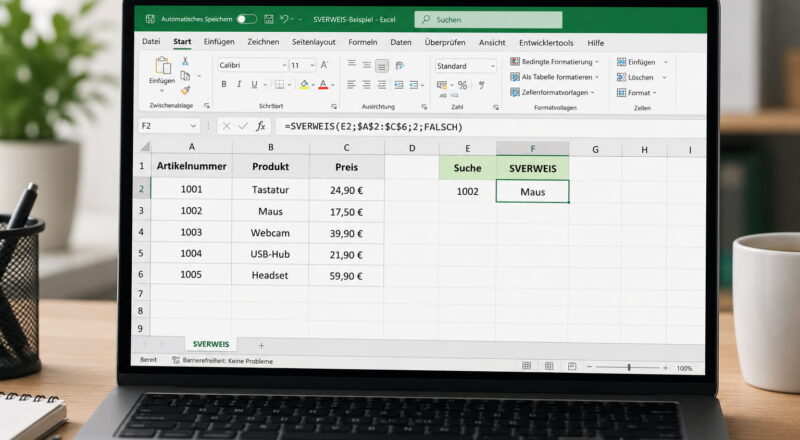Click the thousands separator comma icon
This screenshot has height=440, width=800.
(x=481, y=85)
